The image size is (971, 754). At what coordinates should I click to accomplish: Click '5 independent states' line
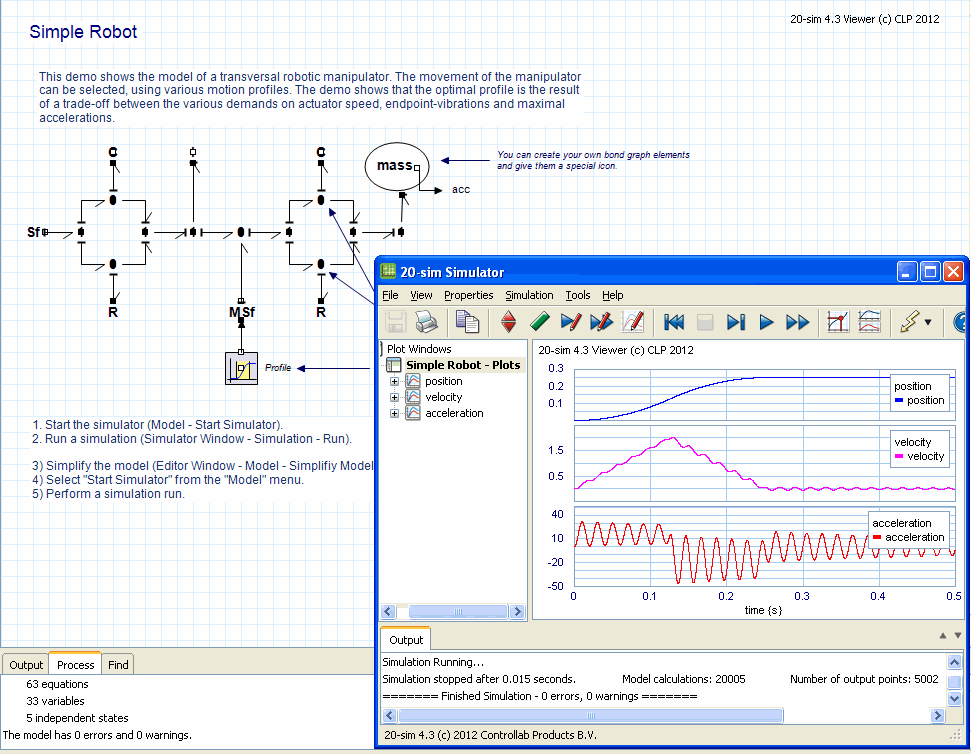tap(77, 718)
